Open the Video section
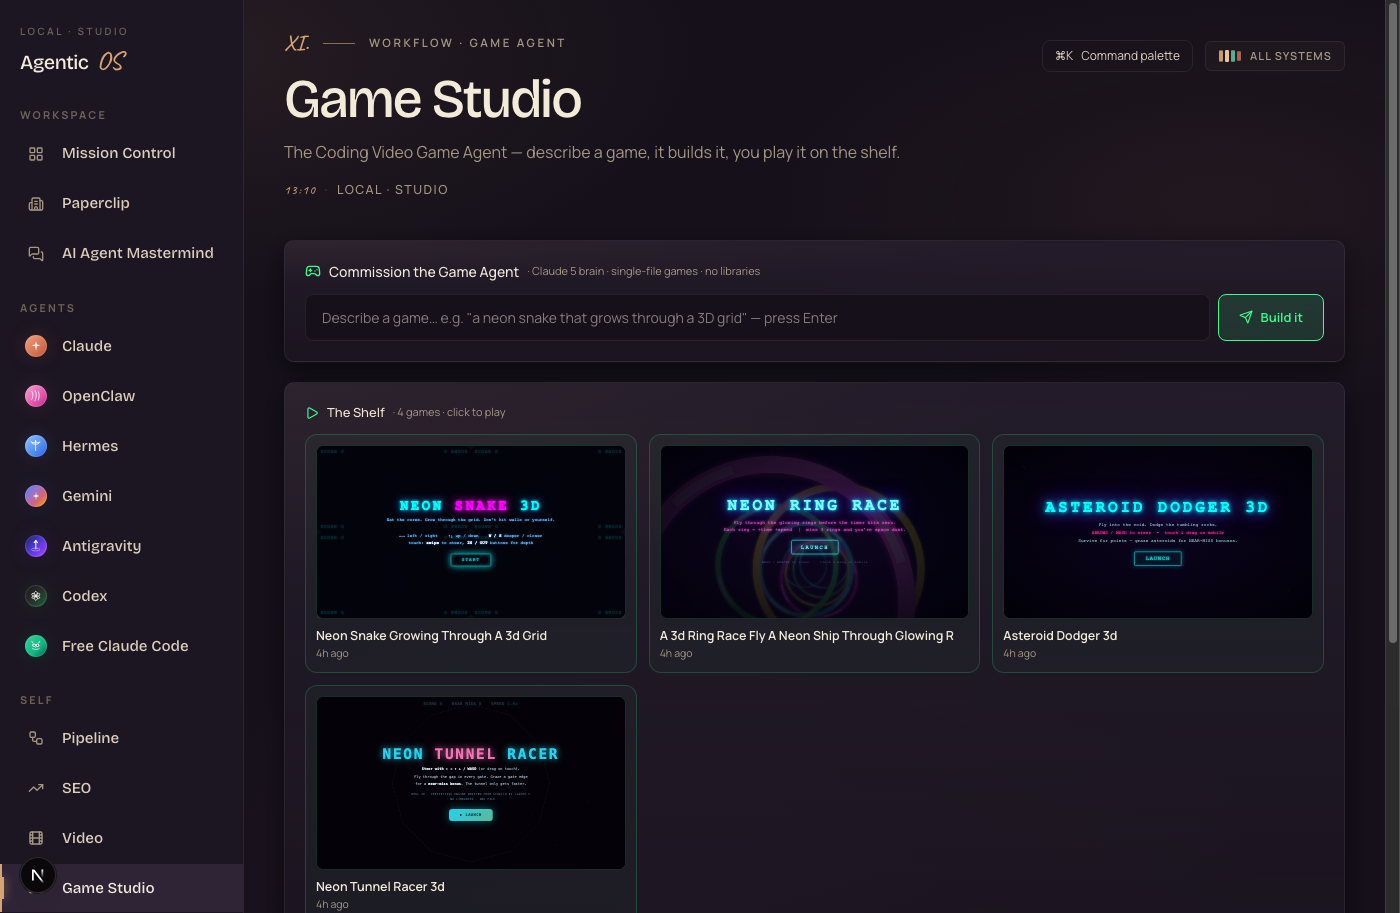The height and width of the screenshot is (913, 1400). coord(122,838)
